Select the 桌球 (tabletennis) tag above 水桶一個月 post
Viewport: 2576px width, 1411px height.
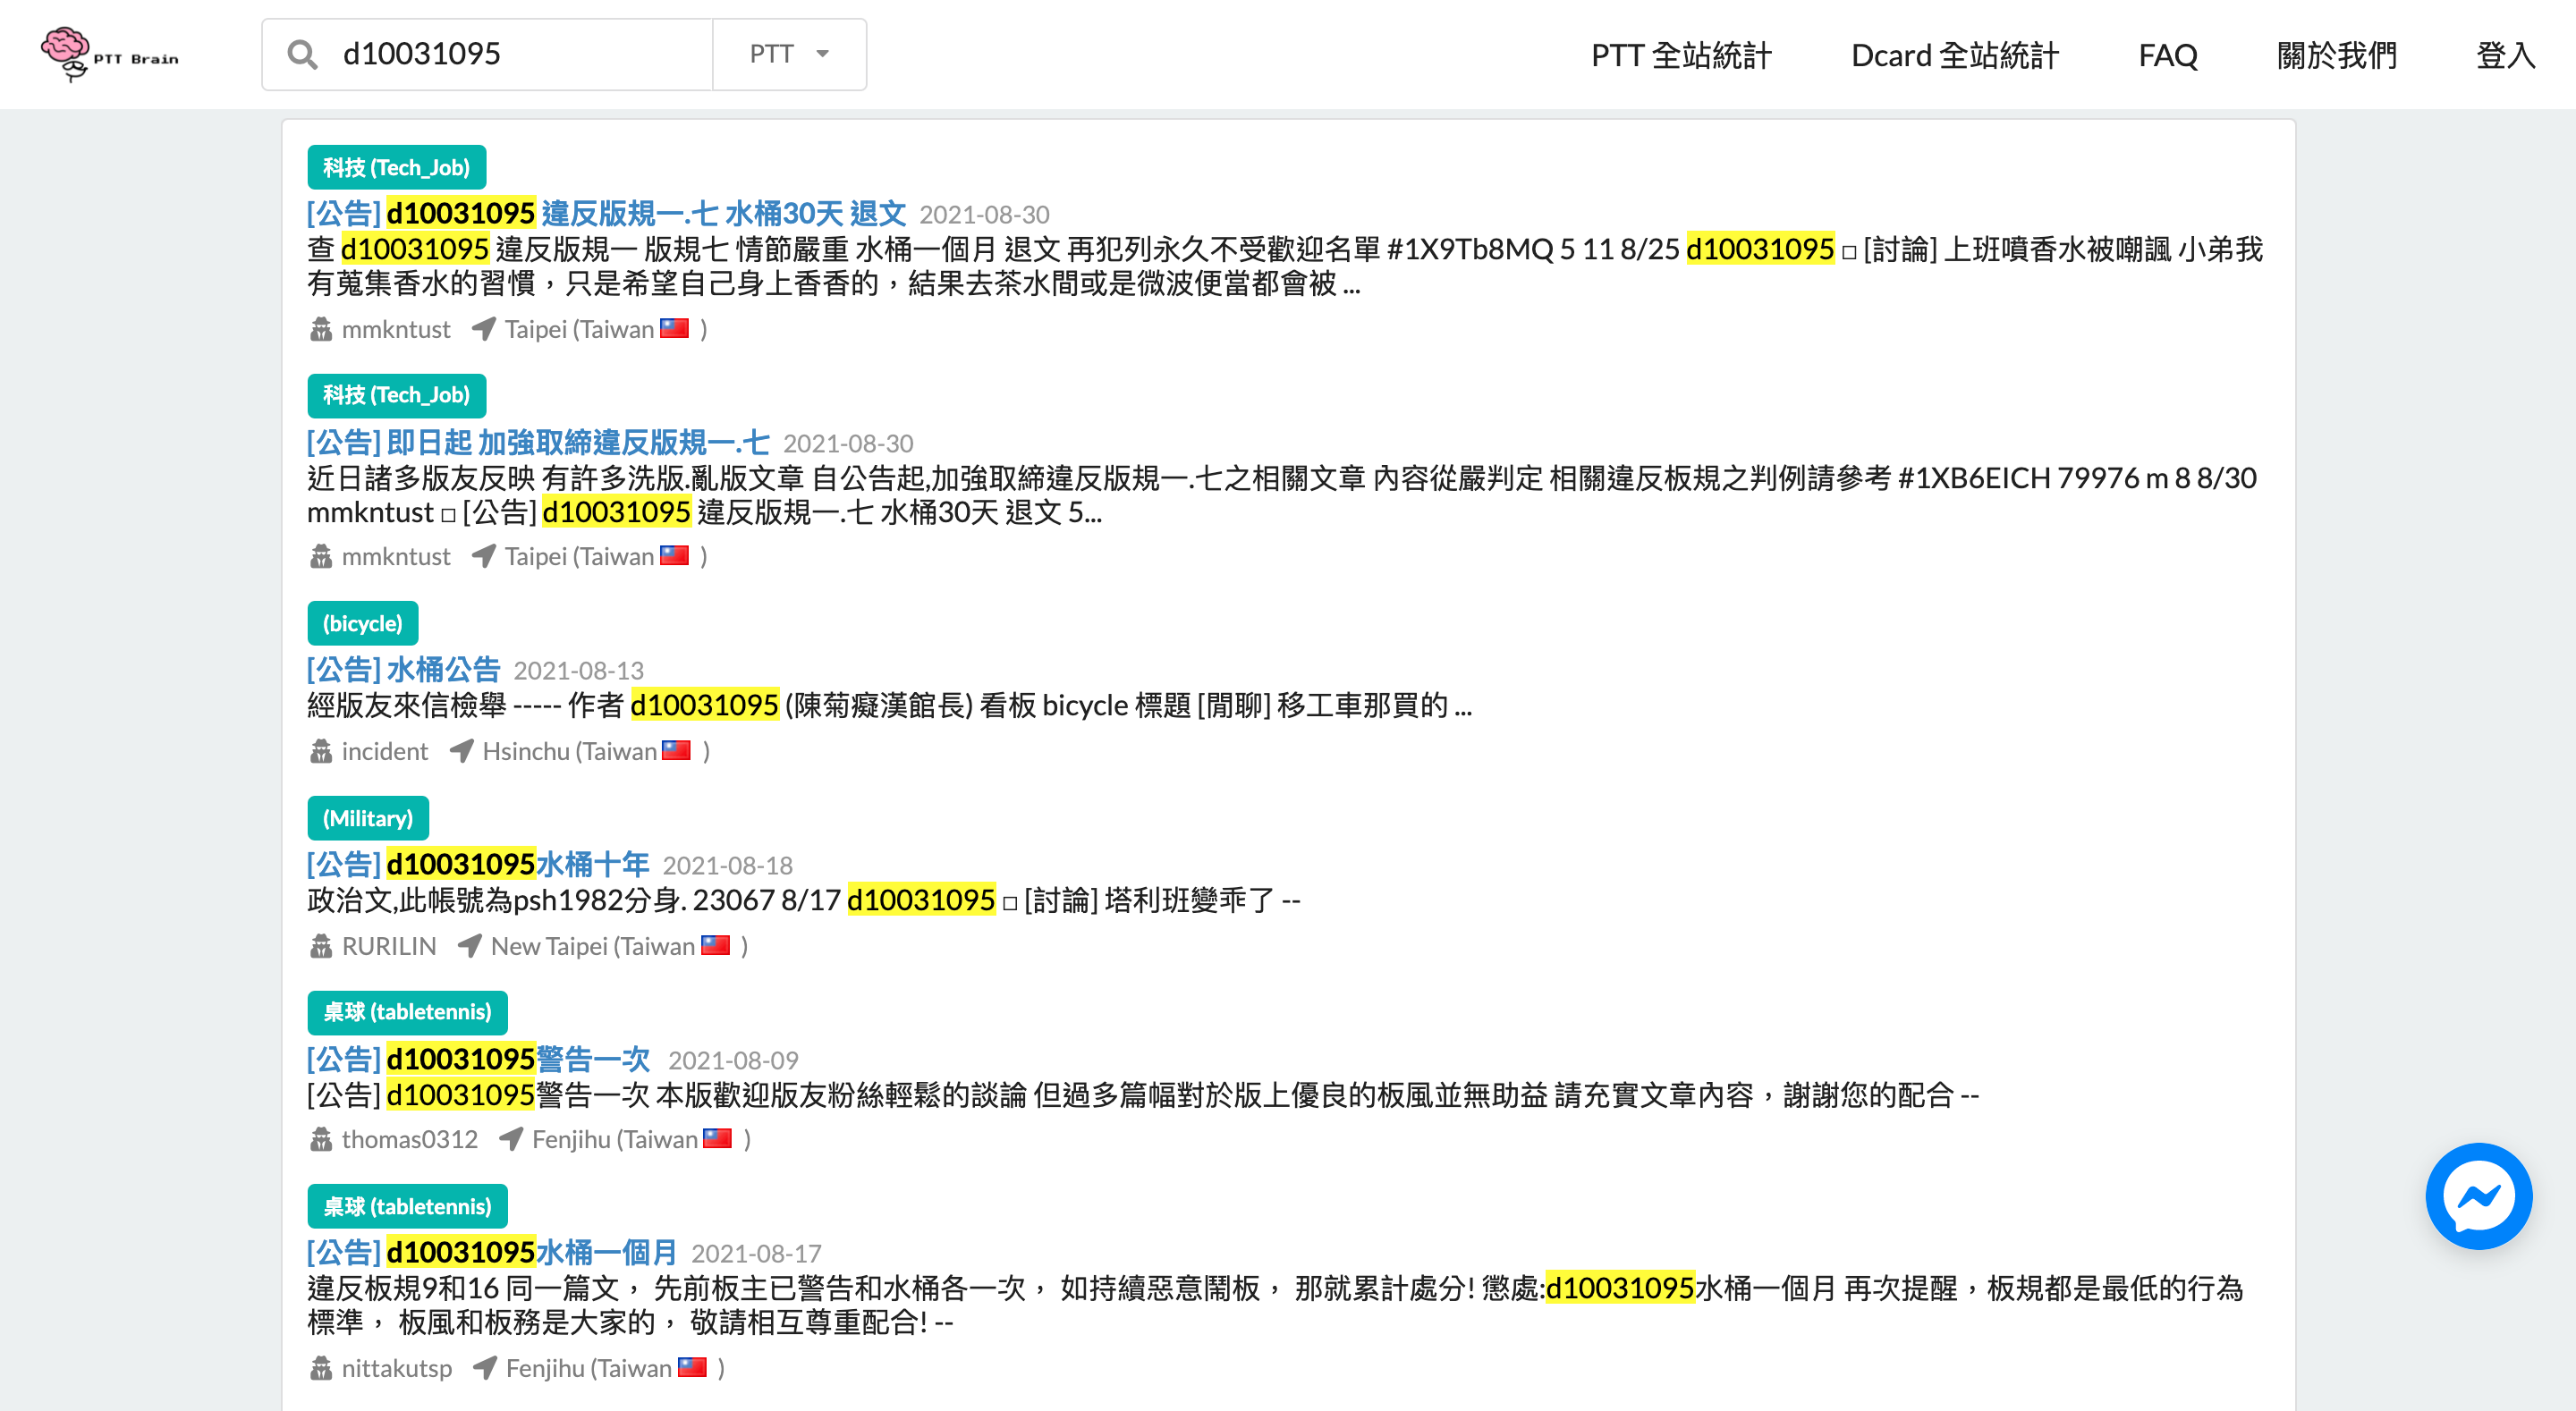(x=407, y=1206)
